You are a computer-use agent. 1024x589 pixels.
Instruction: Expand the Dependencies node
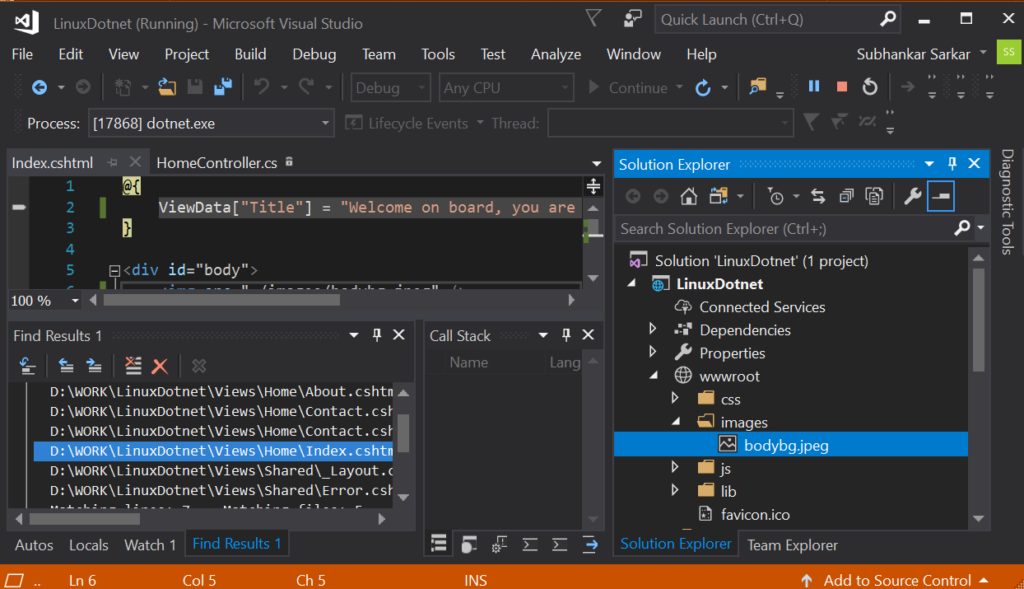[652, 329]
